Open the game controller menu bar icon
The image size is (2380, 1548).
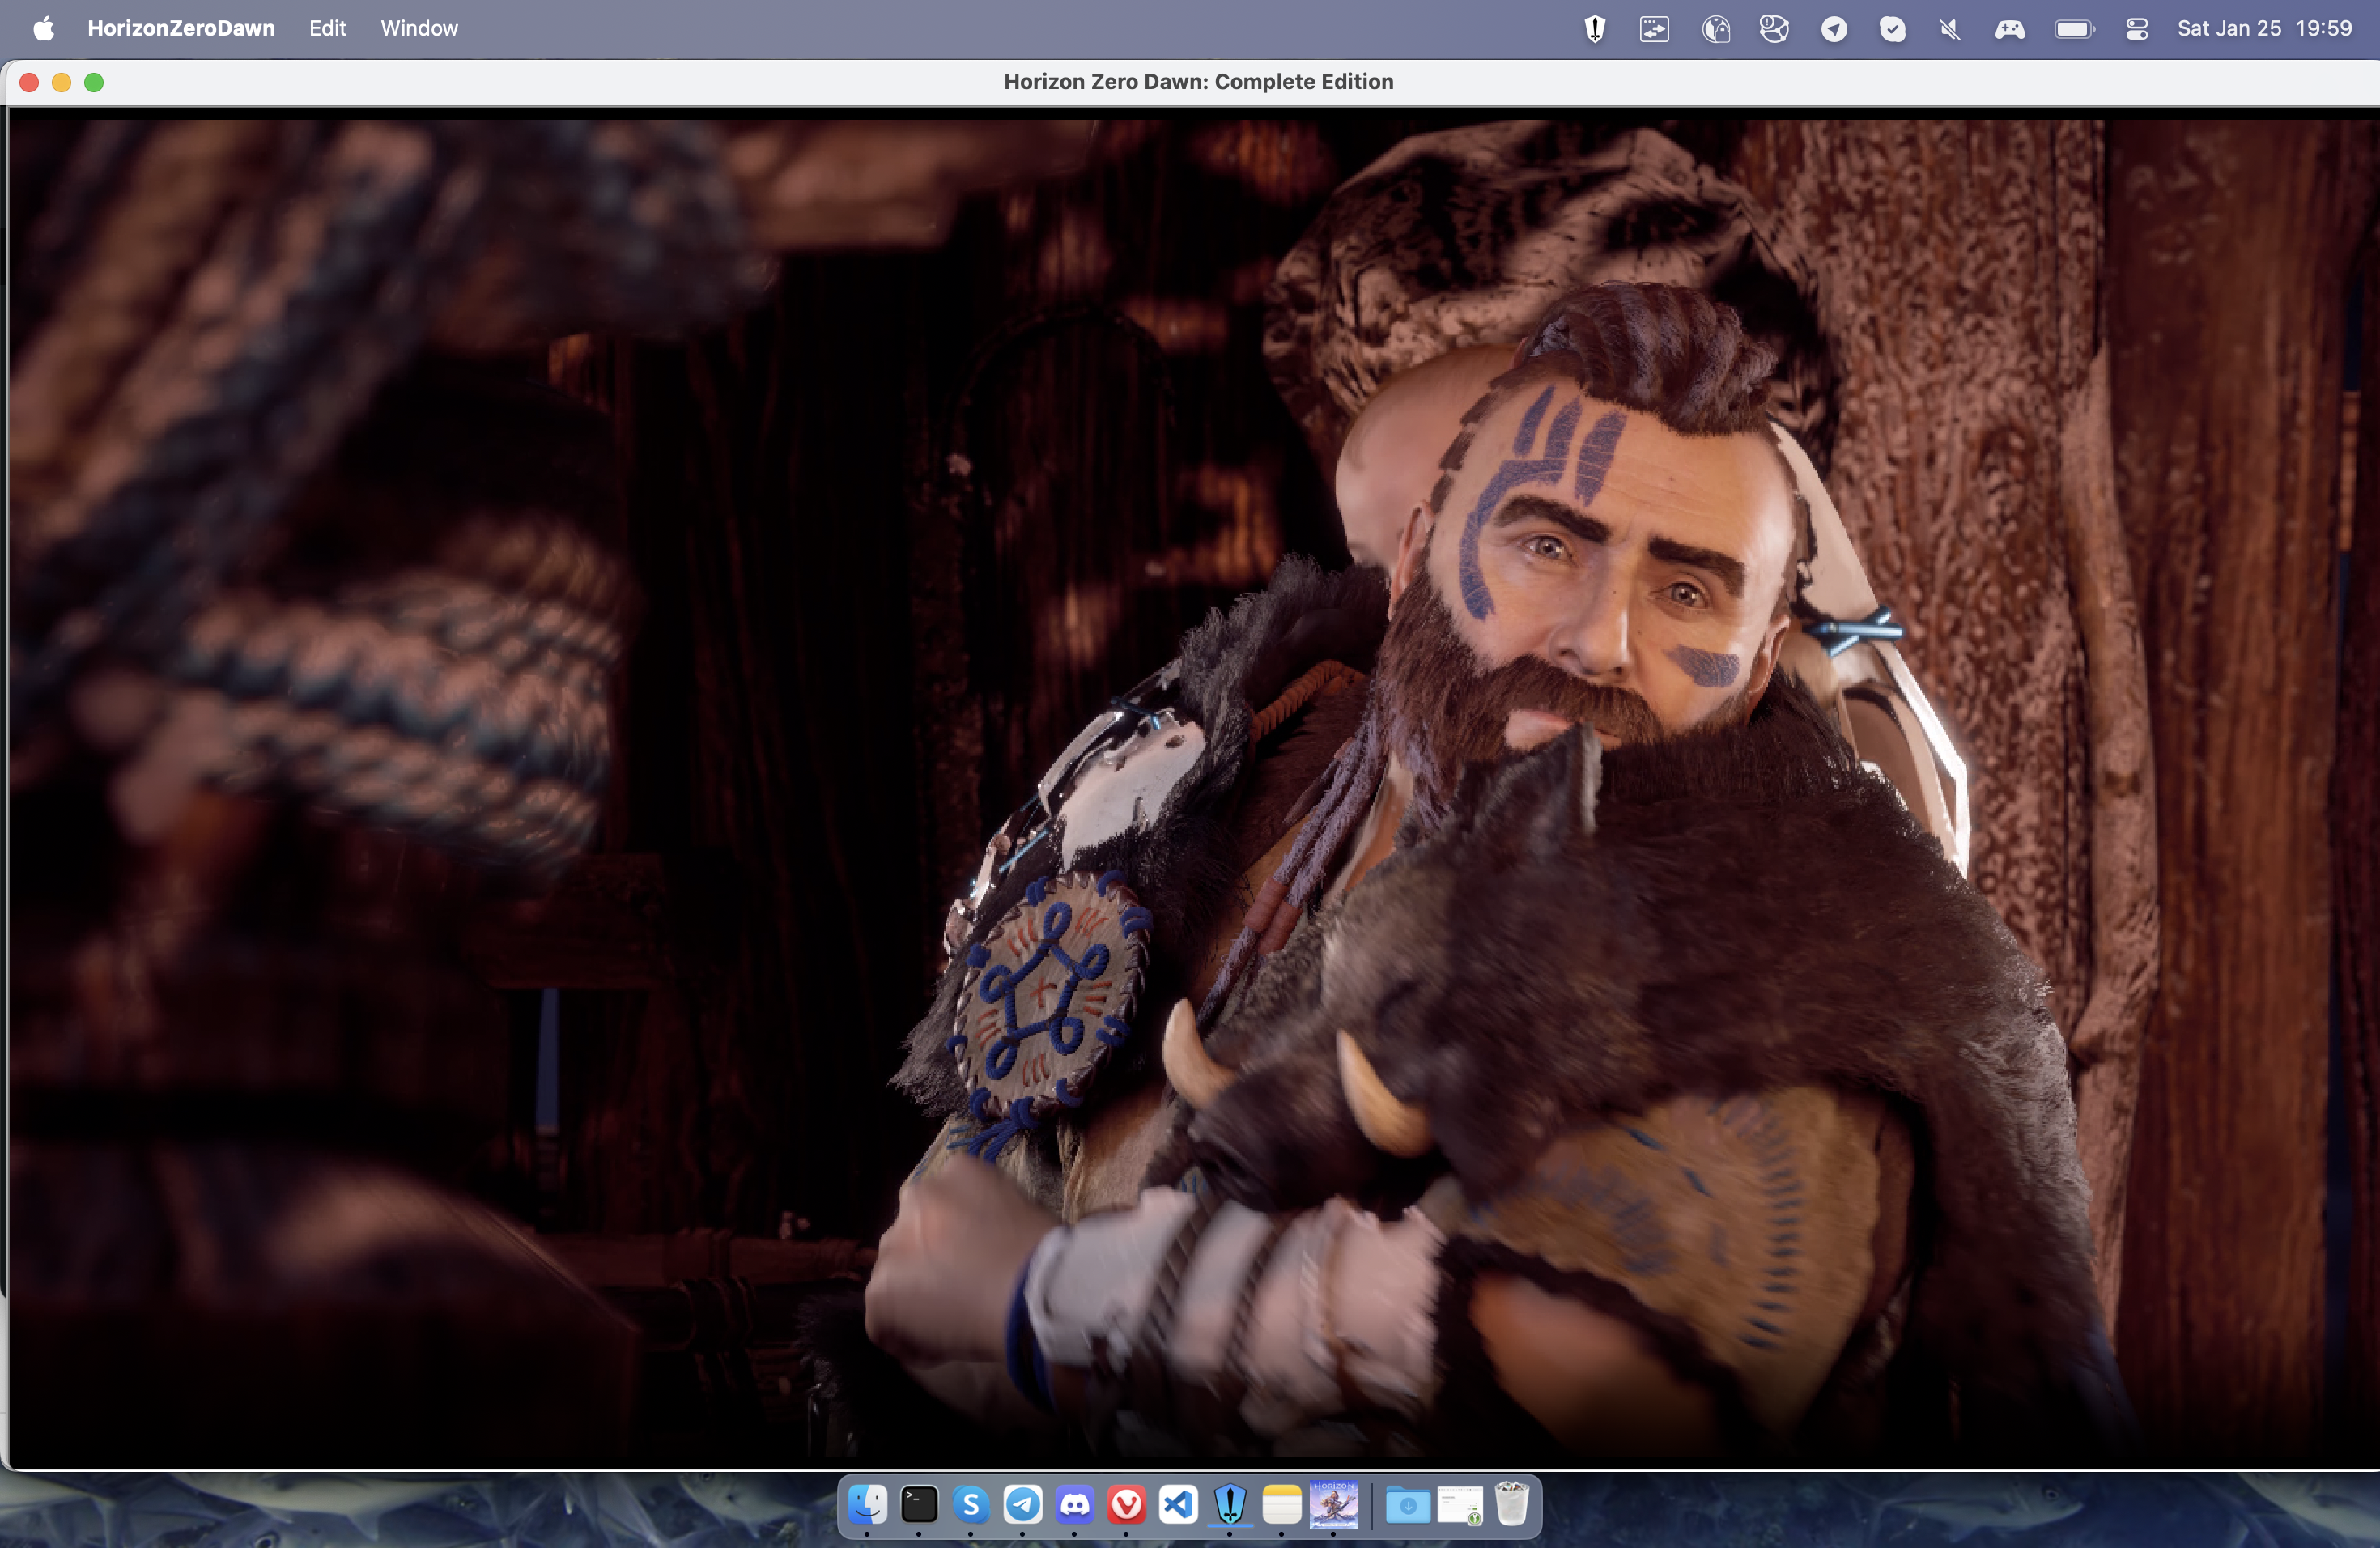pyautogui.click(x=2010, y=29)
